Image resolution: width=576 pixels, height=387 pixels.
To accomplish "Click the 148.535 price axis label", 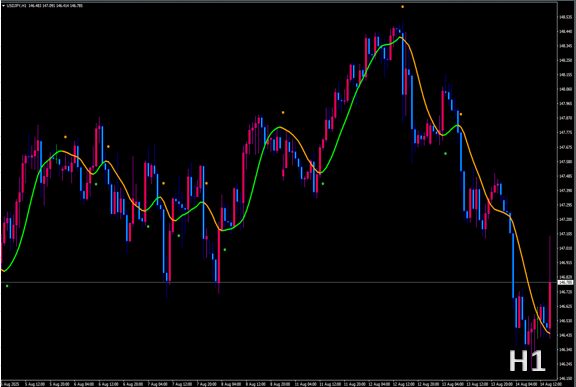I will click(x=565, y=17).
